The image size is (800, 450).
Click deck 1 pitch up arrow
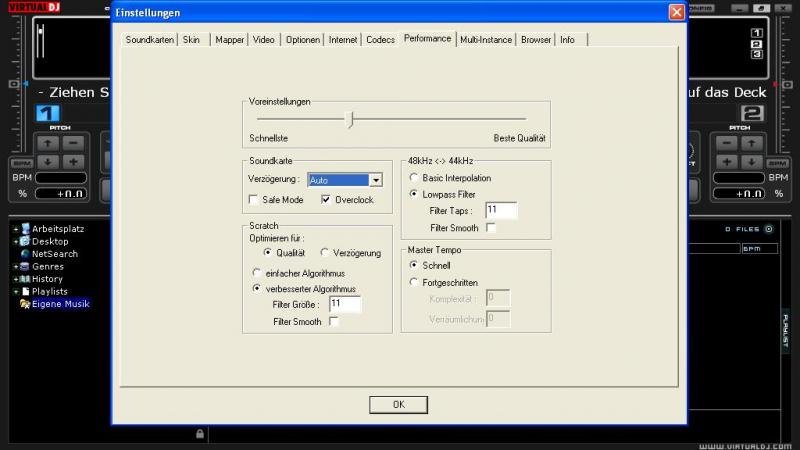[x=47, y=144]
